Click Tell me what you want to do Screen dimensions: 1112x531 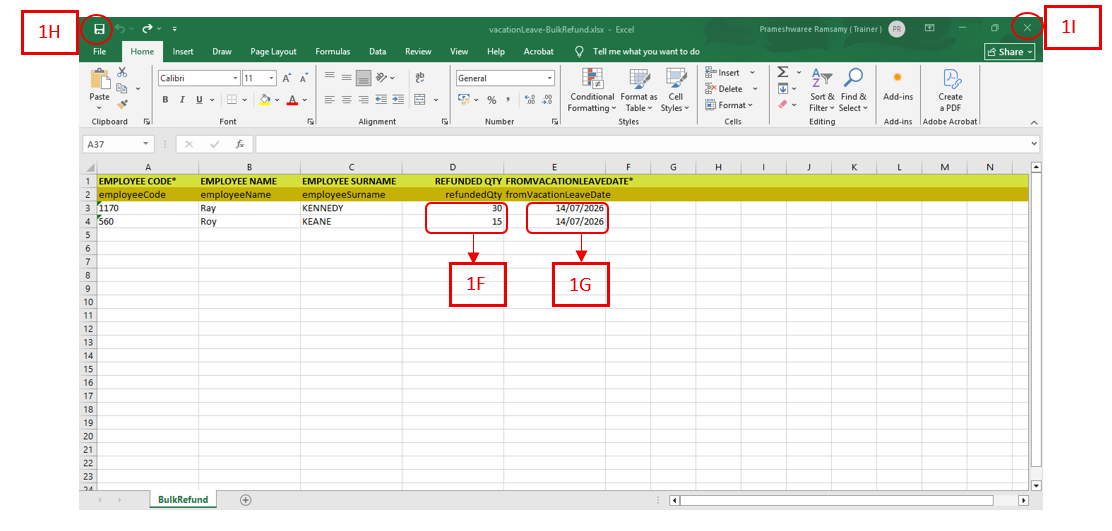click(x=646, y=52)
